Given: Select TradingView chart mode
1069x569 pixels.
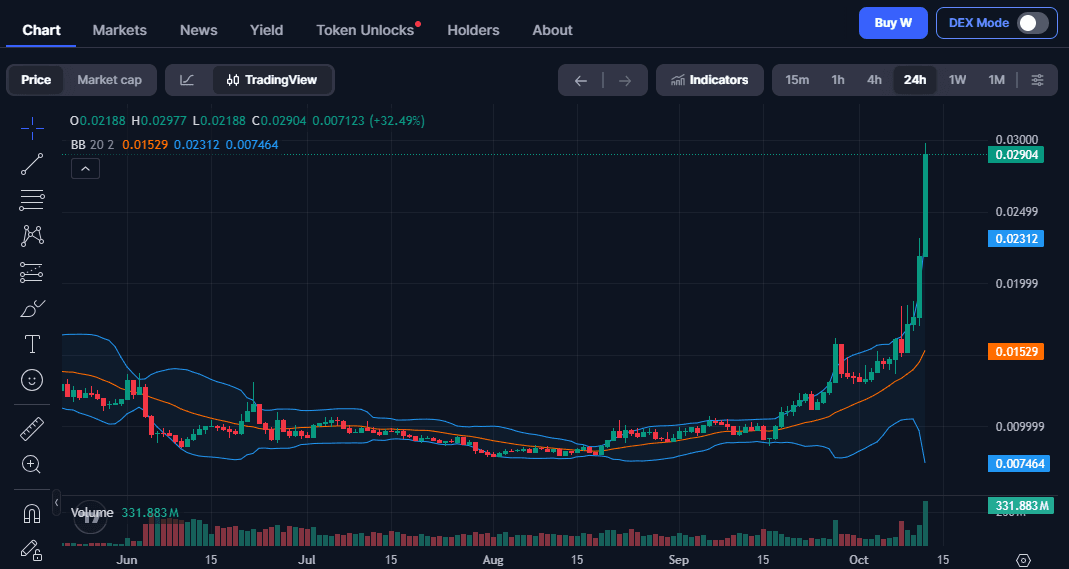Looking at the screenshot, I should [x=272, y=80].
